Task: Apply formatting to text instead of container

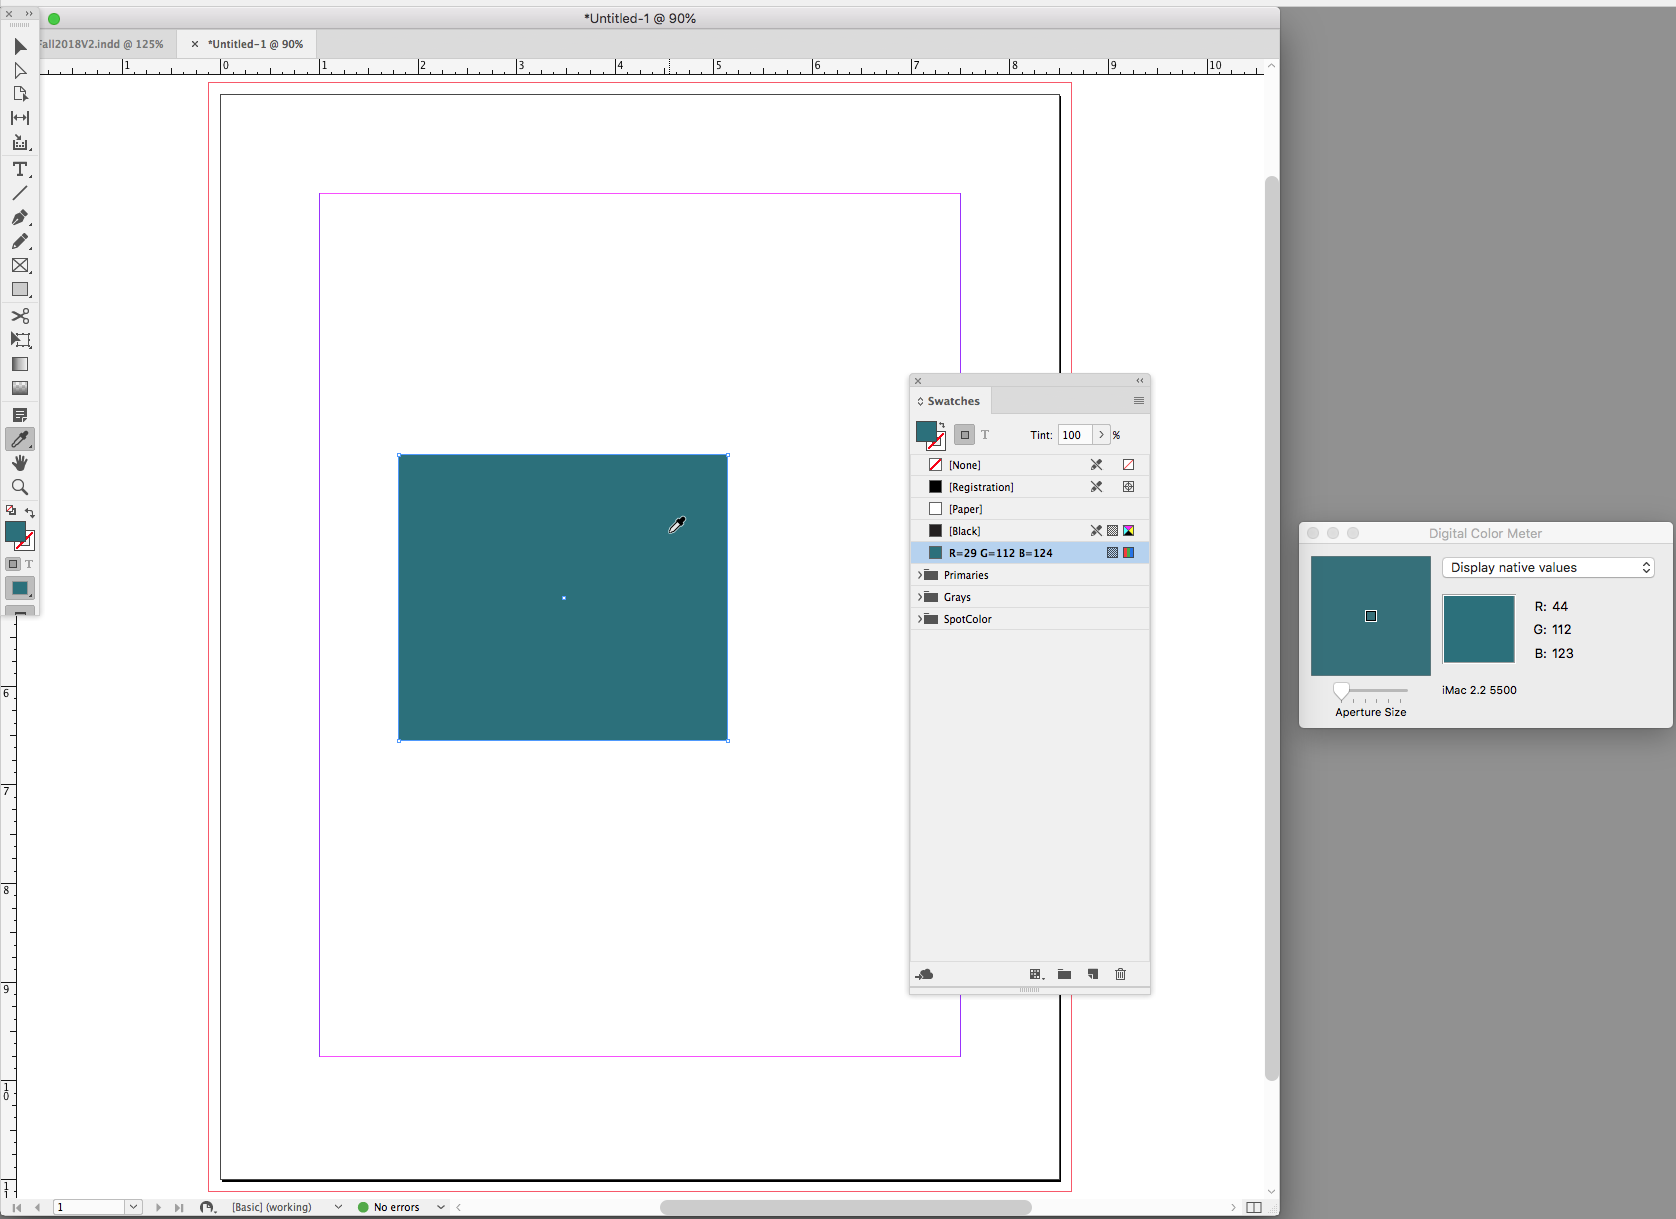Action: (x=986, y=434)
